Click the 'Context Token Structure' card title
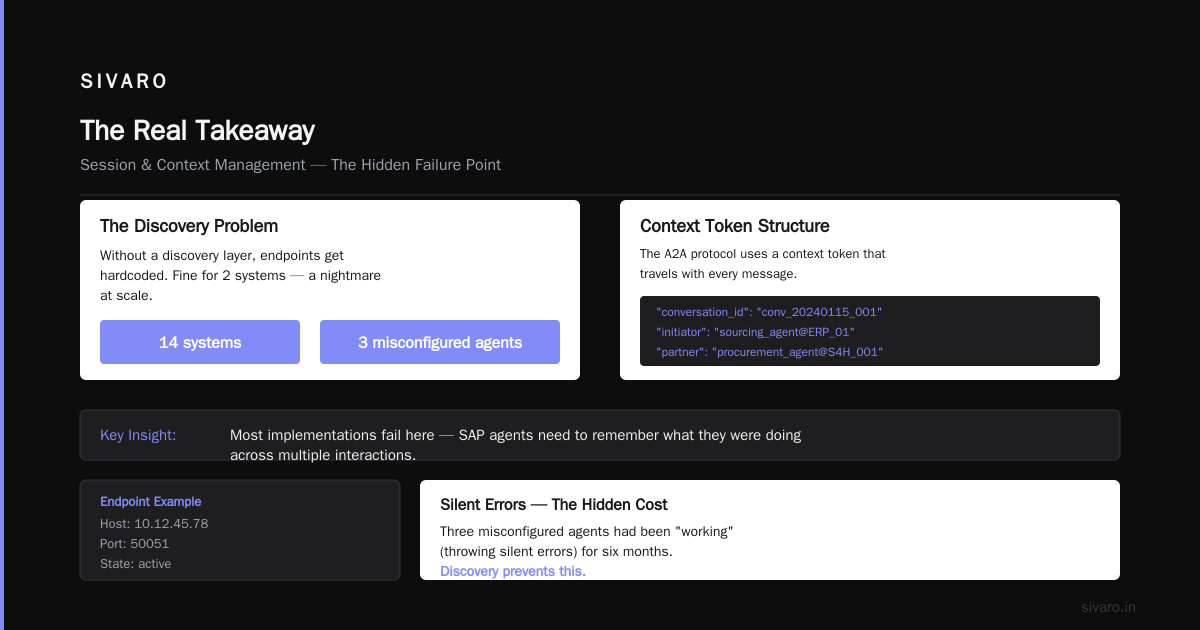The height and width of the screenshot is (630, 1200). tap(735, 226)
